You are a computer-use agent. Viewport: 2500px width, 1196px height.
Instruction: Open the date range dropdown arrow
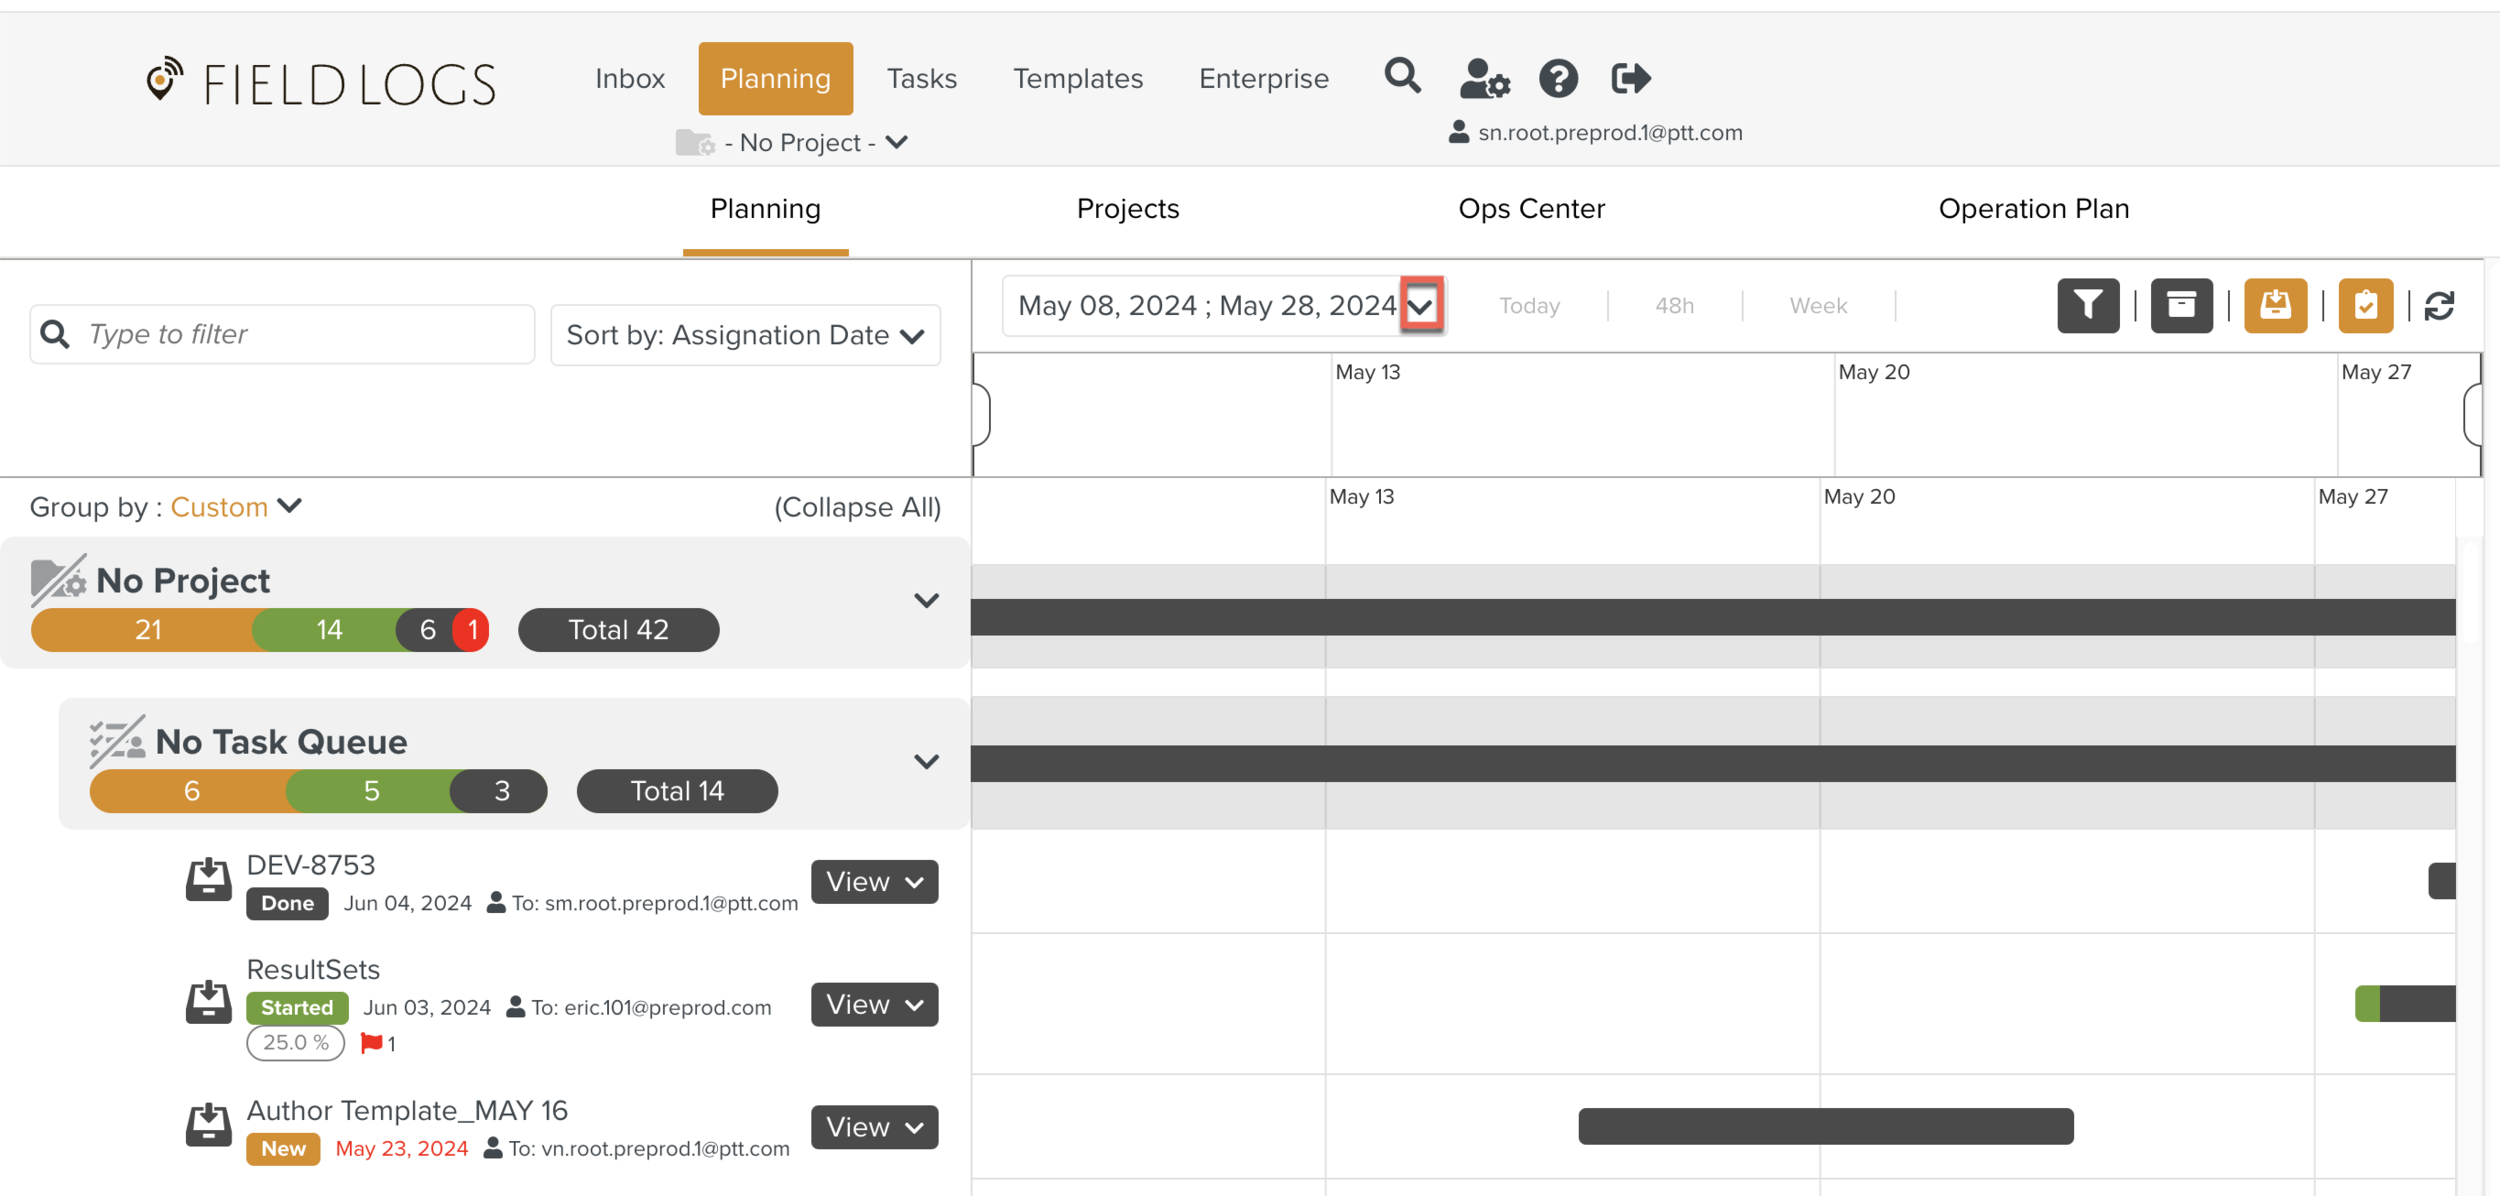click(x=1421, y=305)
